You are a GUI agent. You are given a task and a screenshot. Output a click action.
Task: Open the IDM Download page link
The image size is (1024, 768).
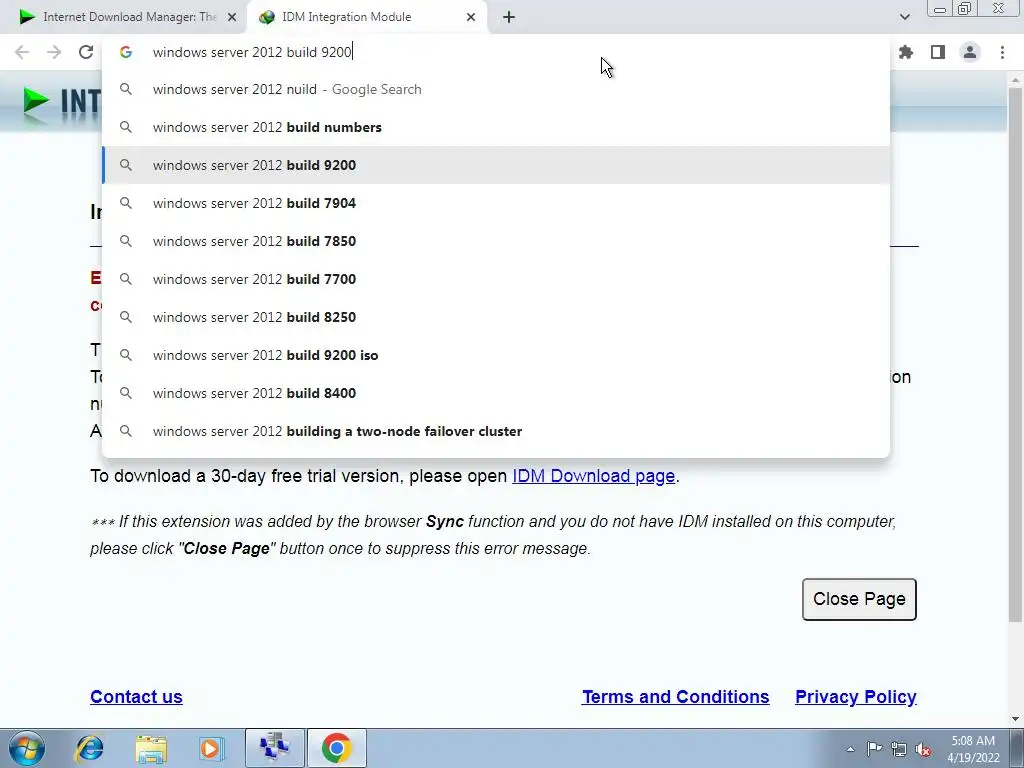pos(593,476)
